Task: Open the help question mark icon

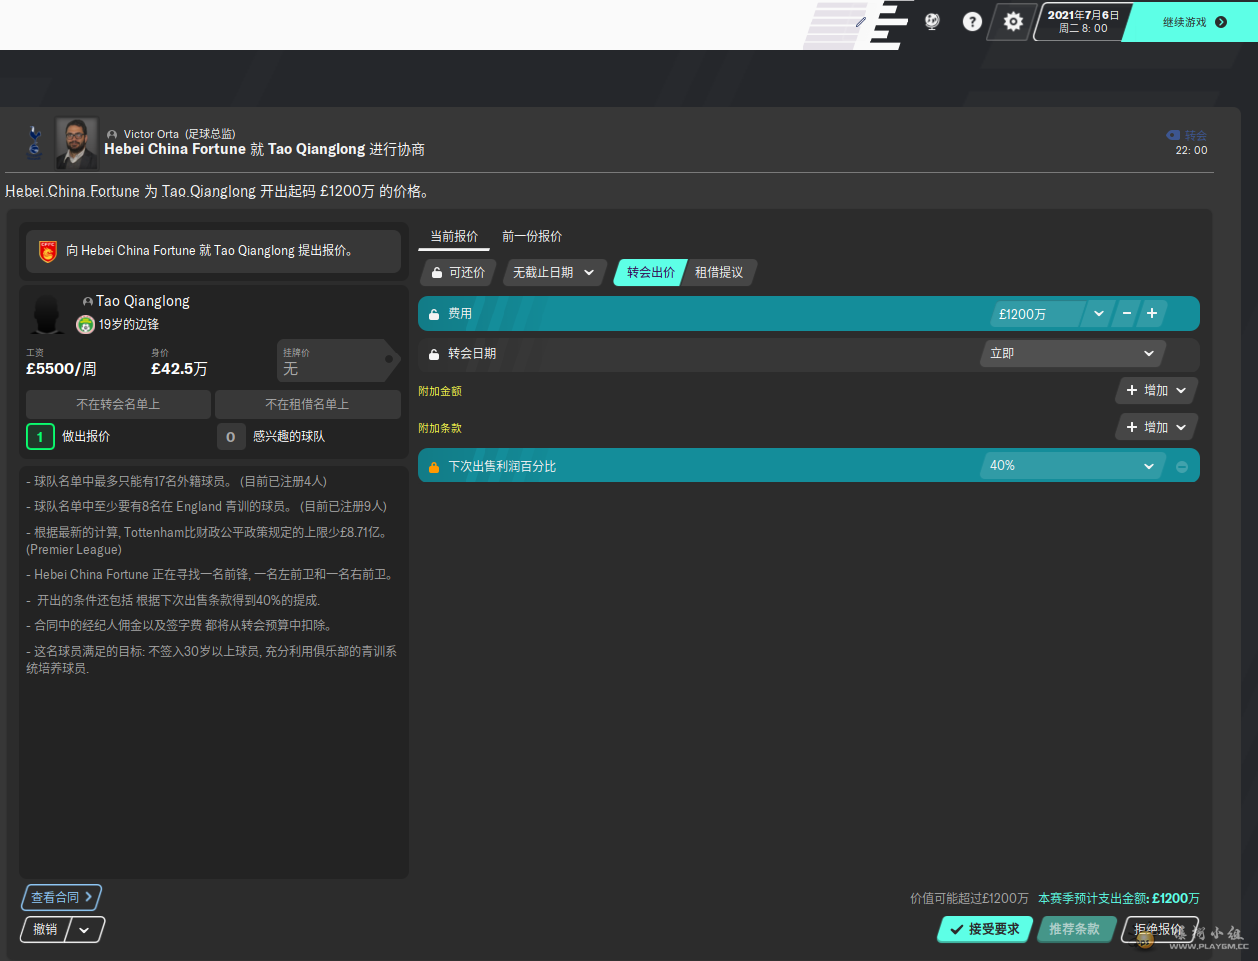Action: (x=972, y=21)
